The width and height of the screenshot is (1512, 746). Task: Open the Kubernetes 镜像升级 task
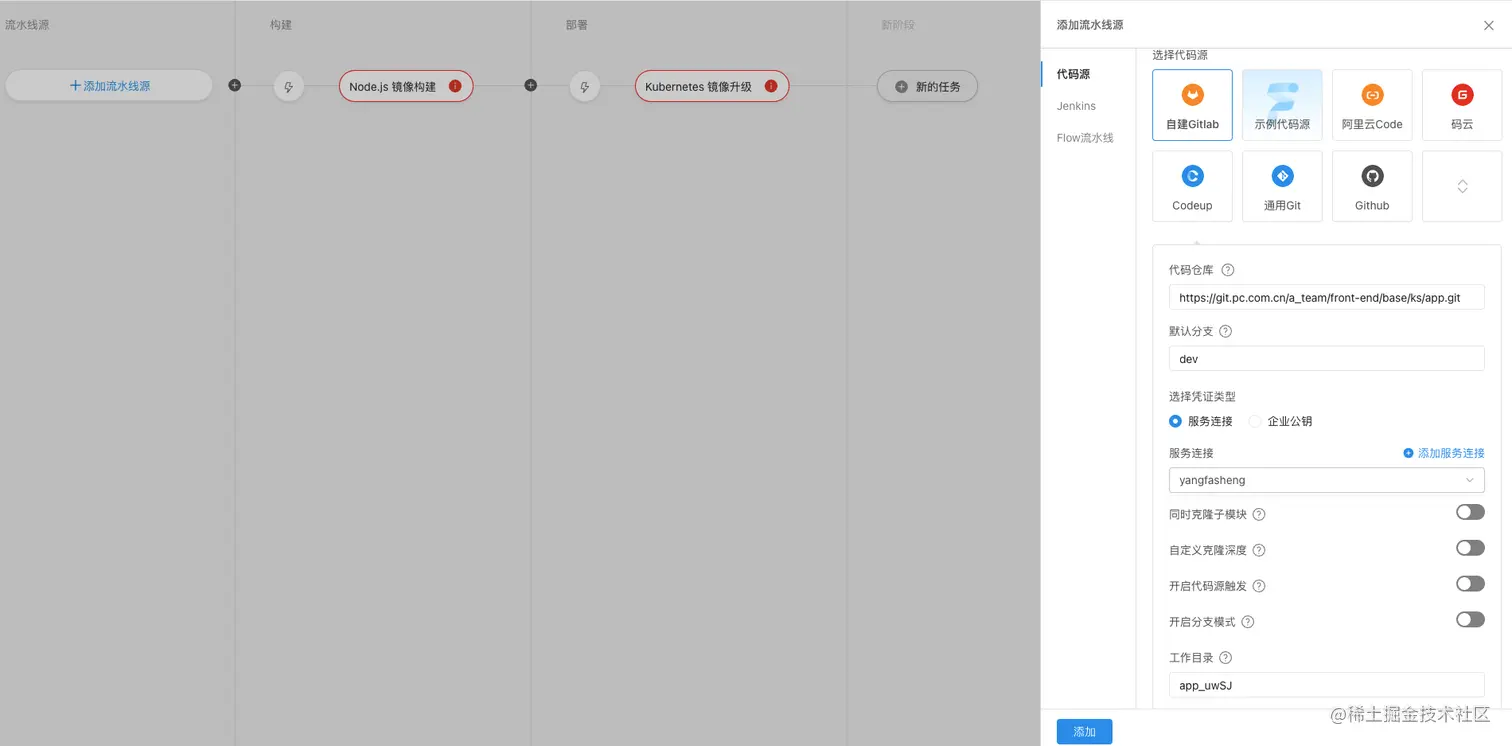712,87
